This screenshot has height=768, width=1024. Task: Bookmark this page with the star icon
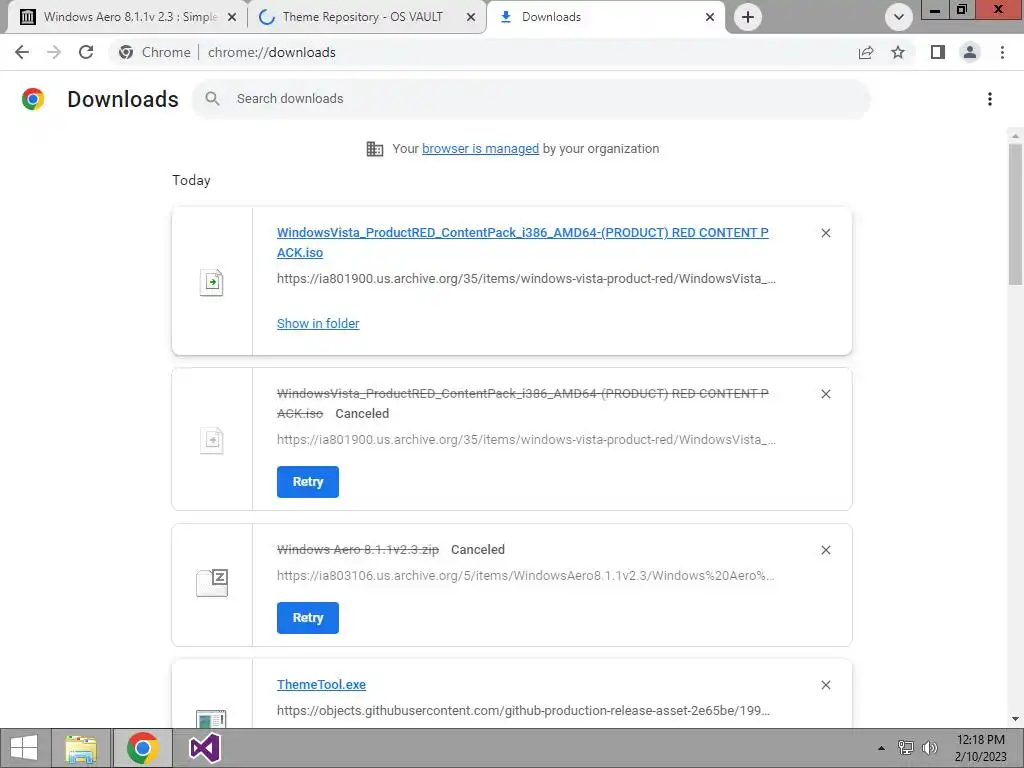(898, 52)
